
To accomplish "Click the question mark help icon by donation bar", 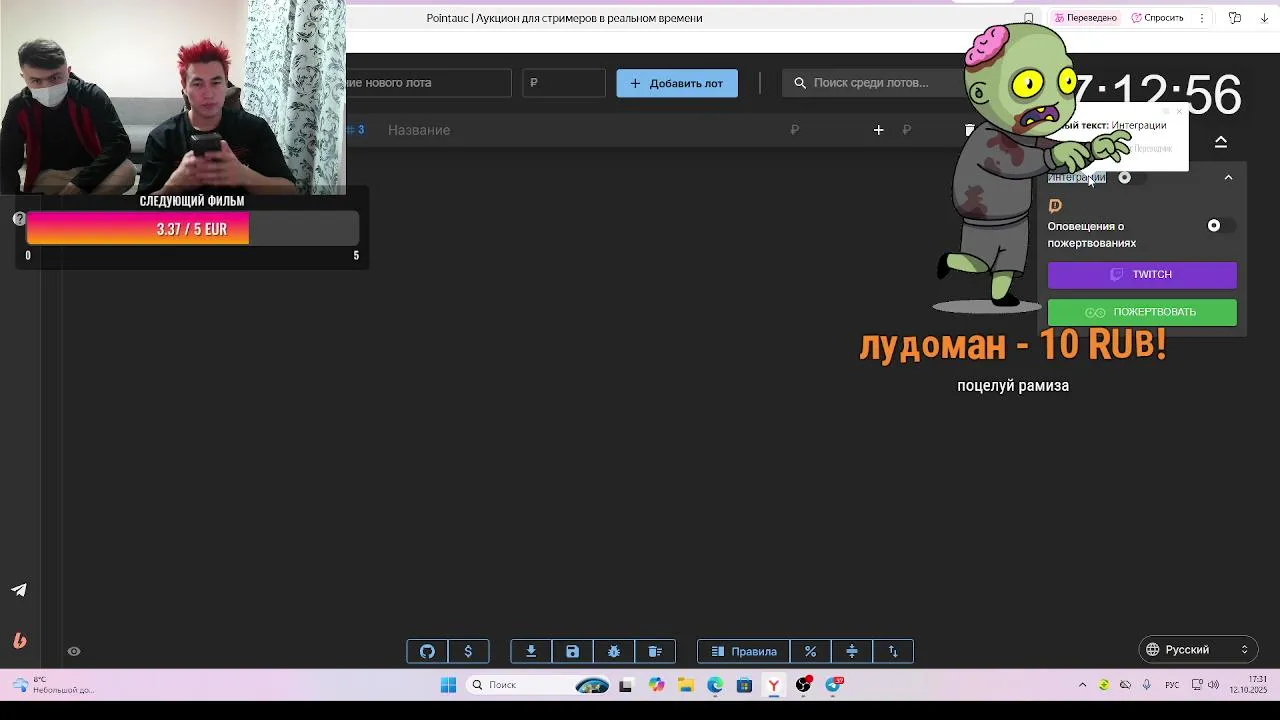I will 19,218.
